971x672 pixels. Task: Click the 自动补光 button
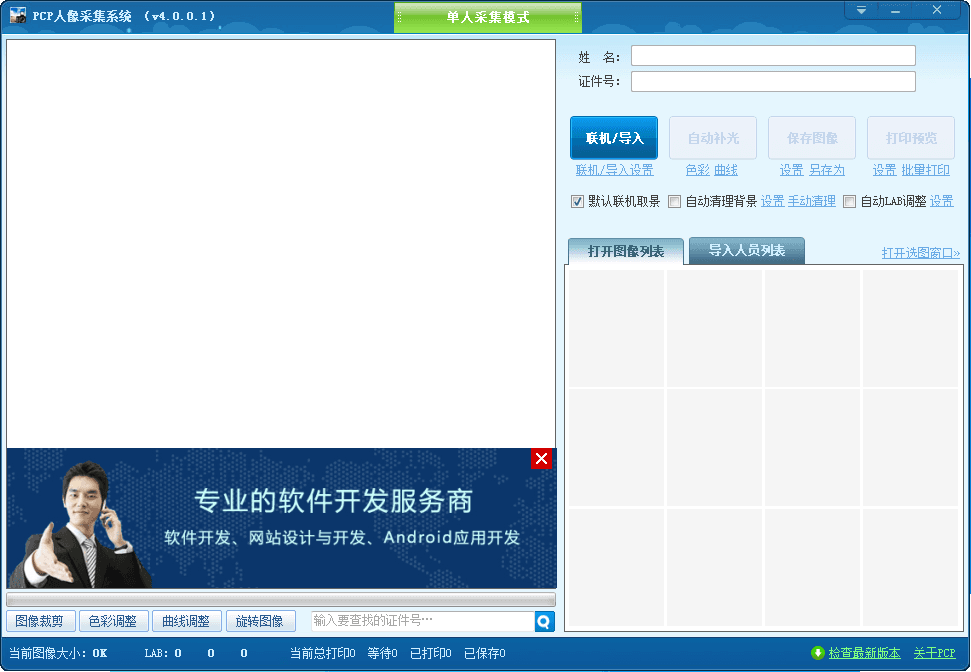point(713,138)
